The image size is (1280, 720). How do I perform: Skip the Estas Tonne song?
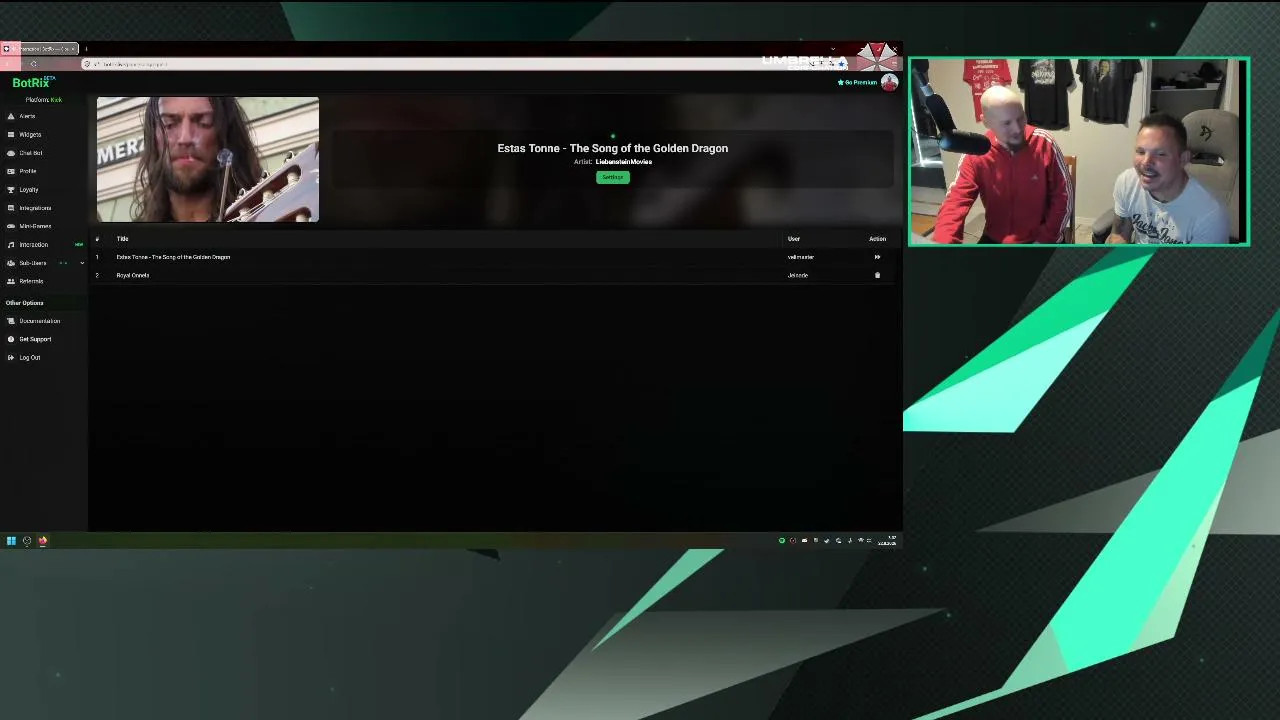(x=877, y=257)
